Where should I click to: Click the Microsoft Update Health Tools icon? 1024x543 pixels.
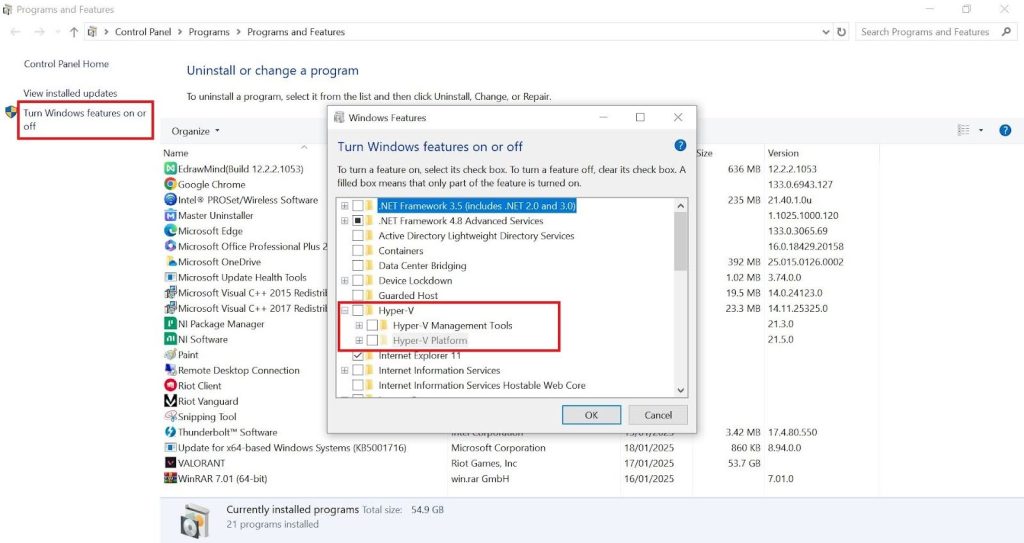[170, 277]
